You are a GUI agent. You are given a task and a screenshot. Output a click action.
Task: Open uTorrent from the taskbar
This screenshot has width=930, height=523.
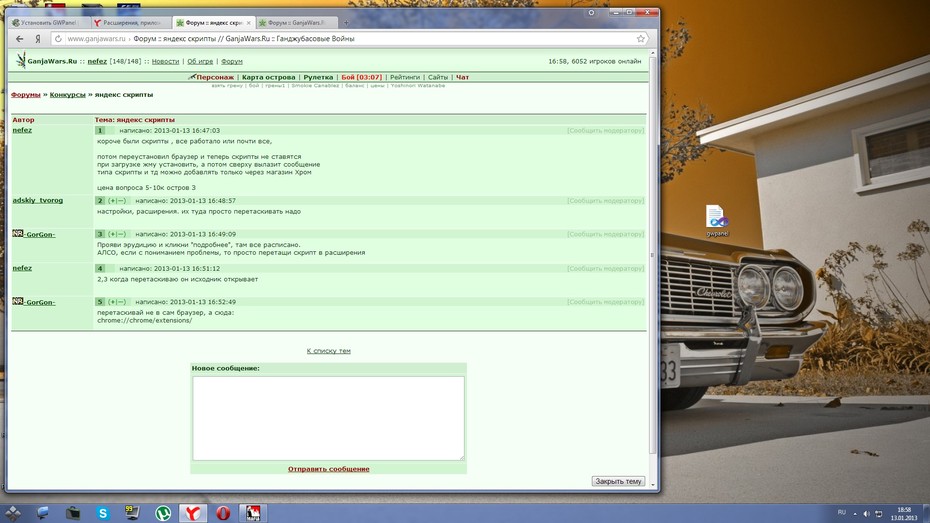[x=163, y=513]
